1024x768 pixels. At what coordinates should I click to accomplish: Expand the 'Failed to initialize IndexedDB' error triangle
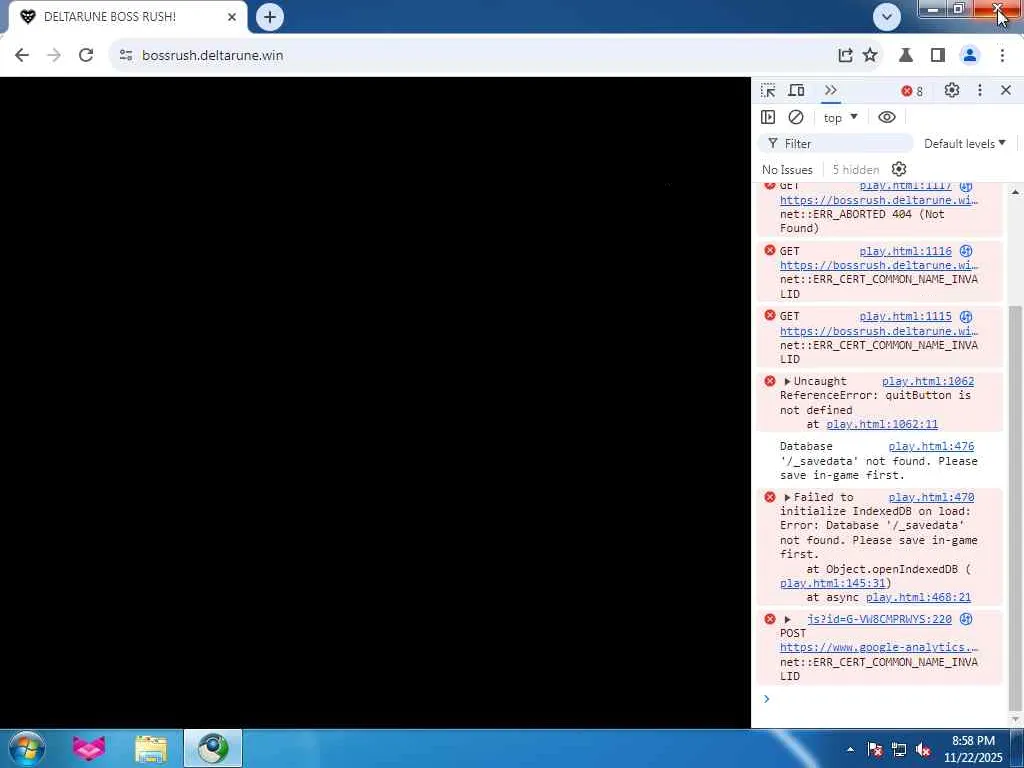pos(787,498)
